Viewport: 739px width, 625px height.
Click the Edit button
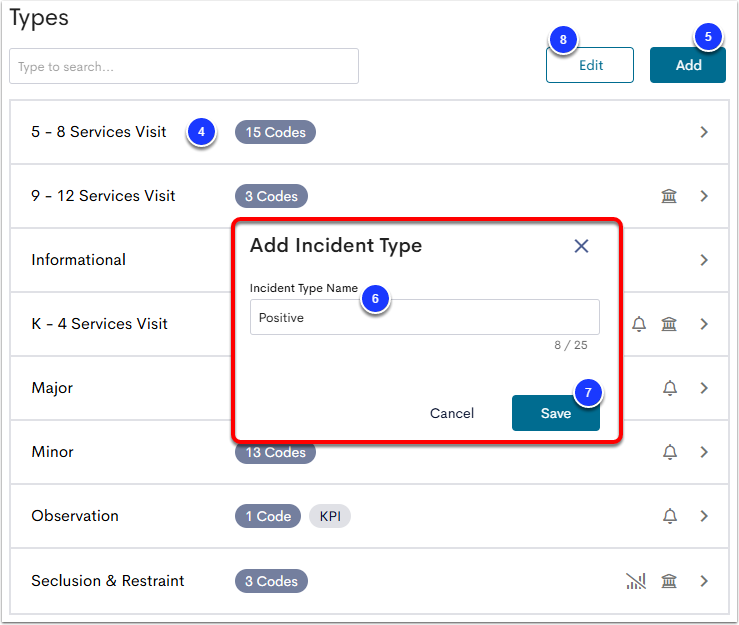pyautogui.click(x=590, y=65)
